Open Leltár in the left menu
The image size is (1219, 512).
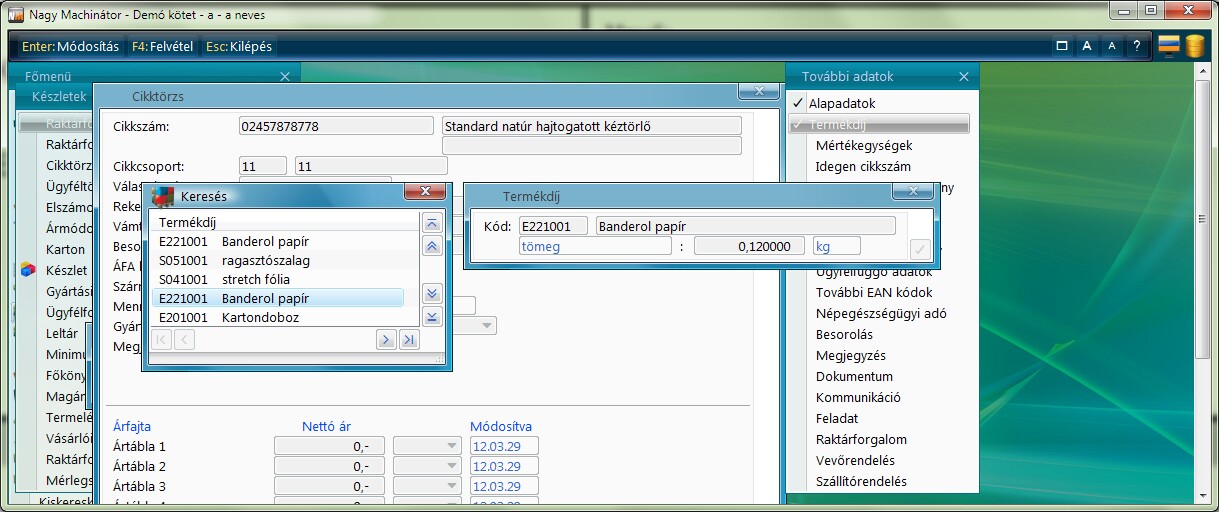pyautogui.click(x=62, y=333)
